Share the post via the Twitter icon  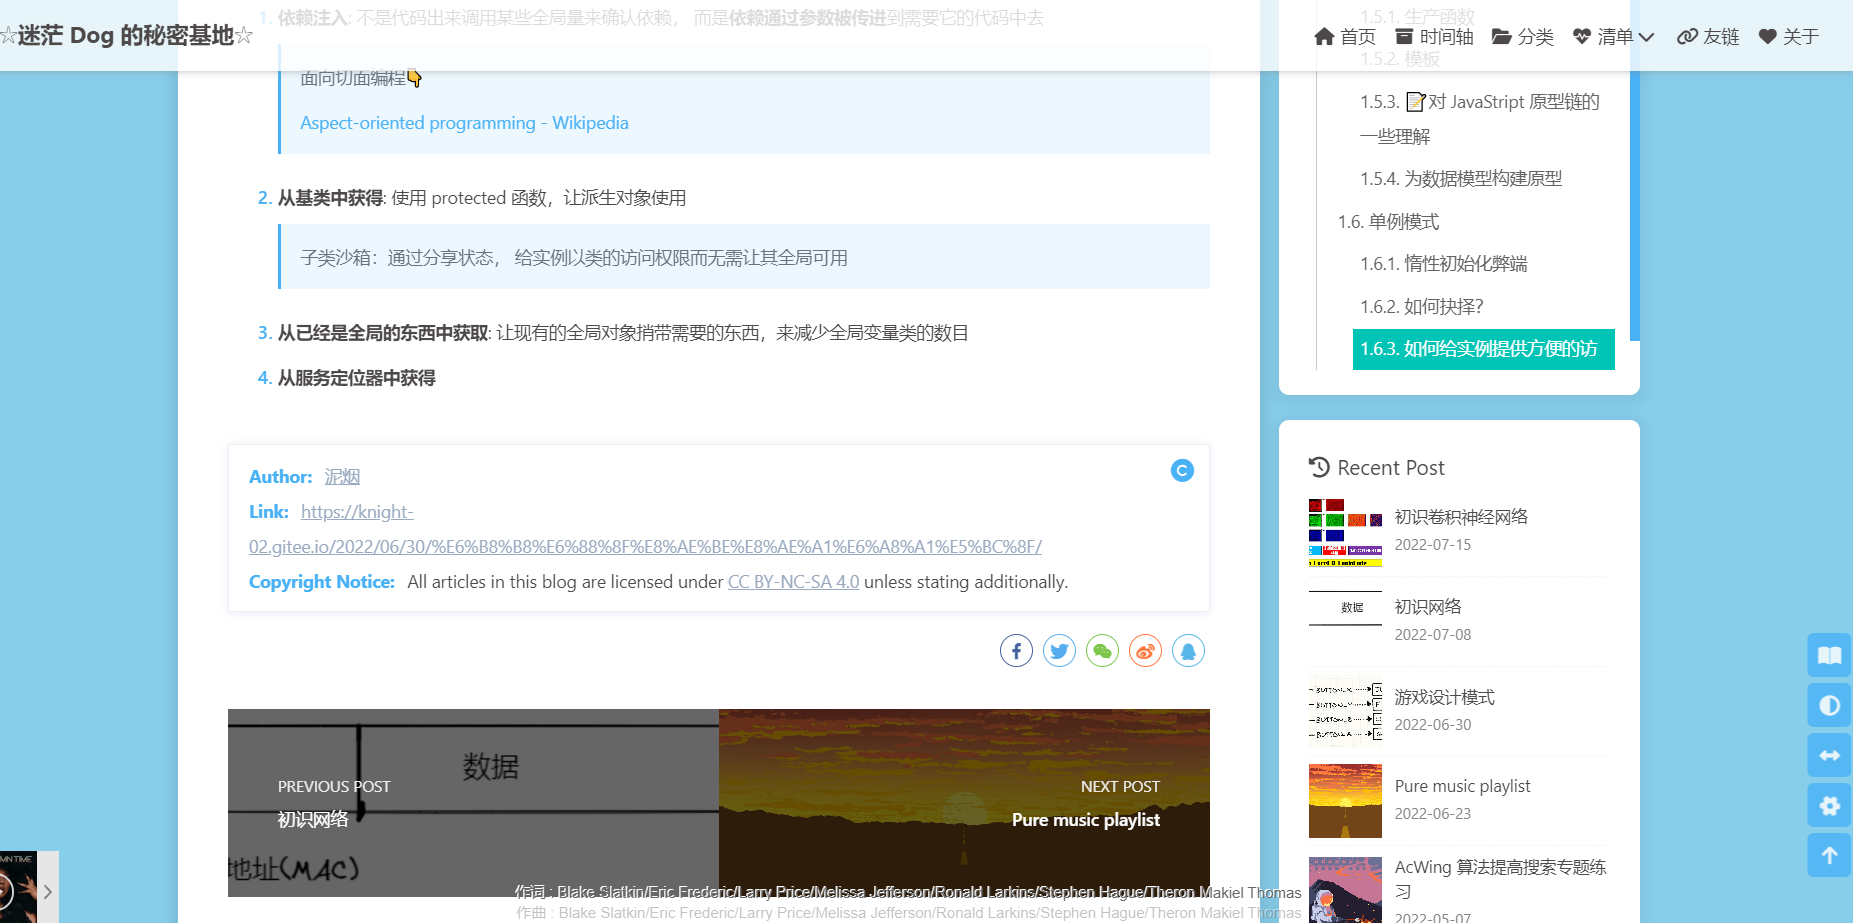pos(1059,650)
